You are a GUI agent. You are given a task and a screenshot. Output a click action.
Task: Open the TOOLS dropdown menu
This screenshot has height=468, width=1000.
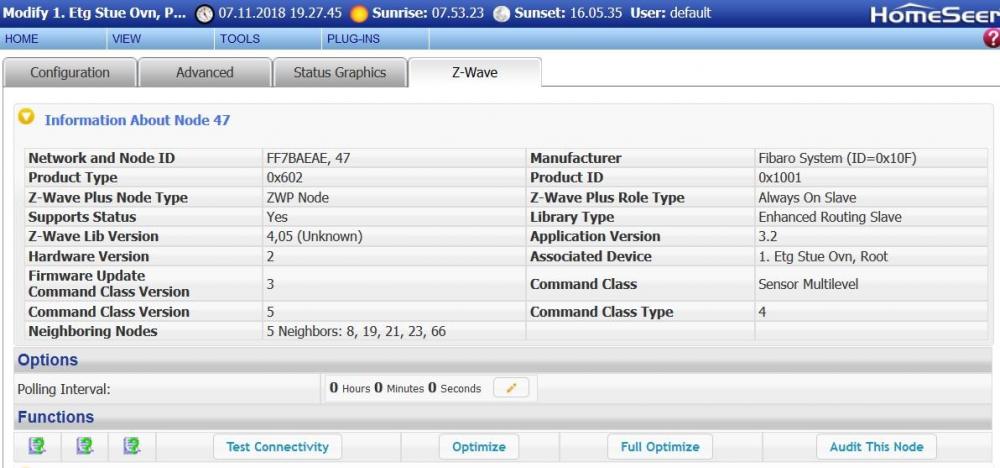coord(239,39)
